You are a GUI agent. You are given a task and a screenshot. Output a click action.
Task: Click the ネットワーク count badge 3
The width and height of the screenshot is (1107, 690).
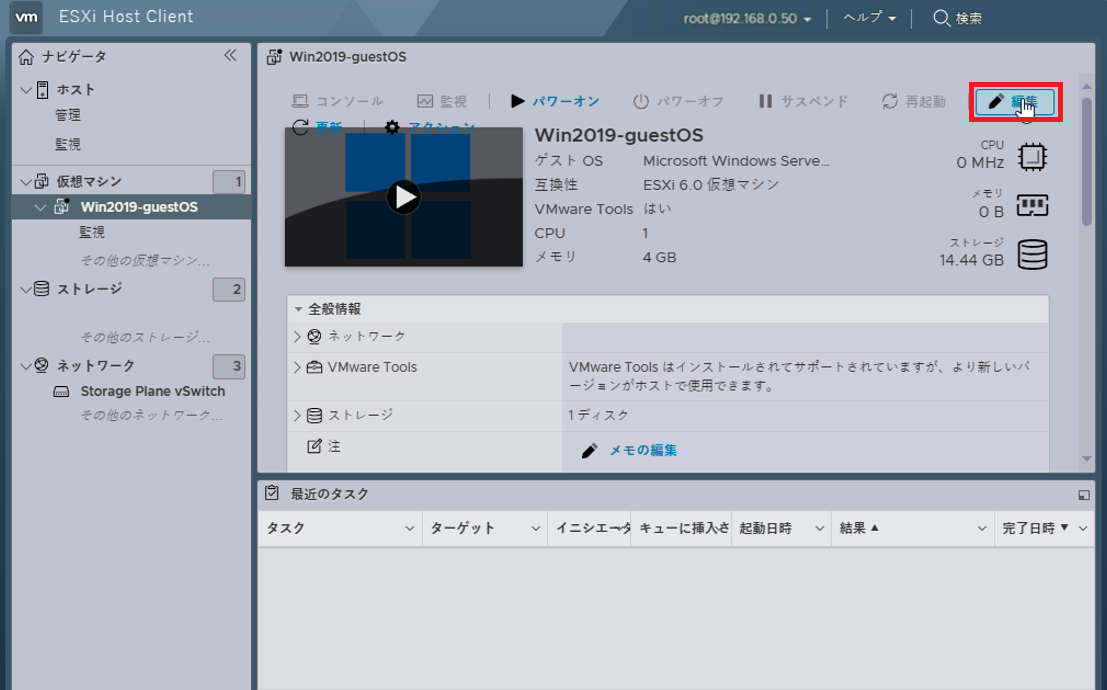coord(229,366)
